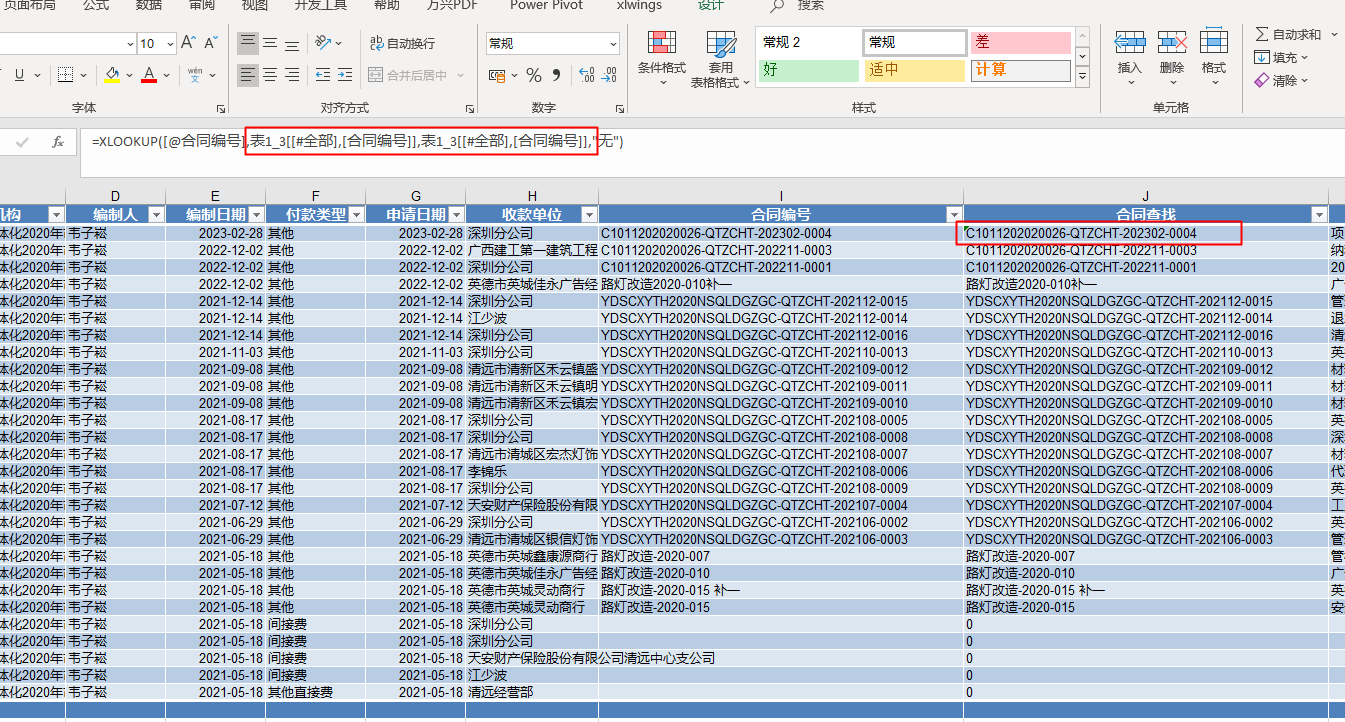Open the 收款单位 column filter
The height and width of the screenshot is (722, 1345).
click(589, 214)
